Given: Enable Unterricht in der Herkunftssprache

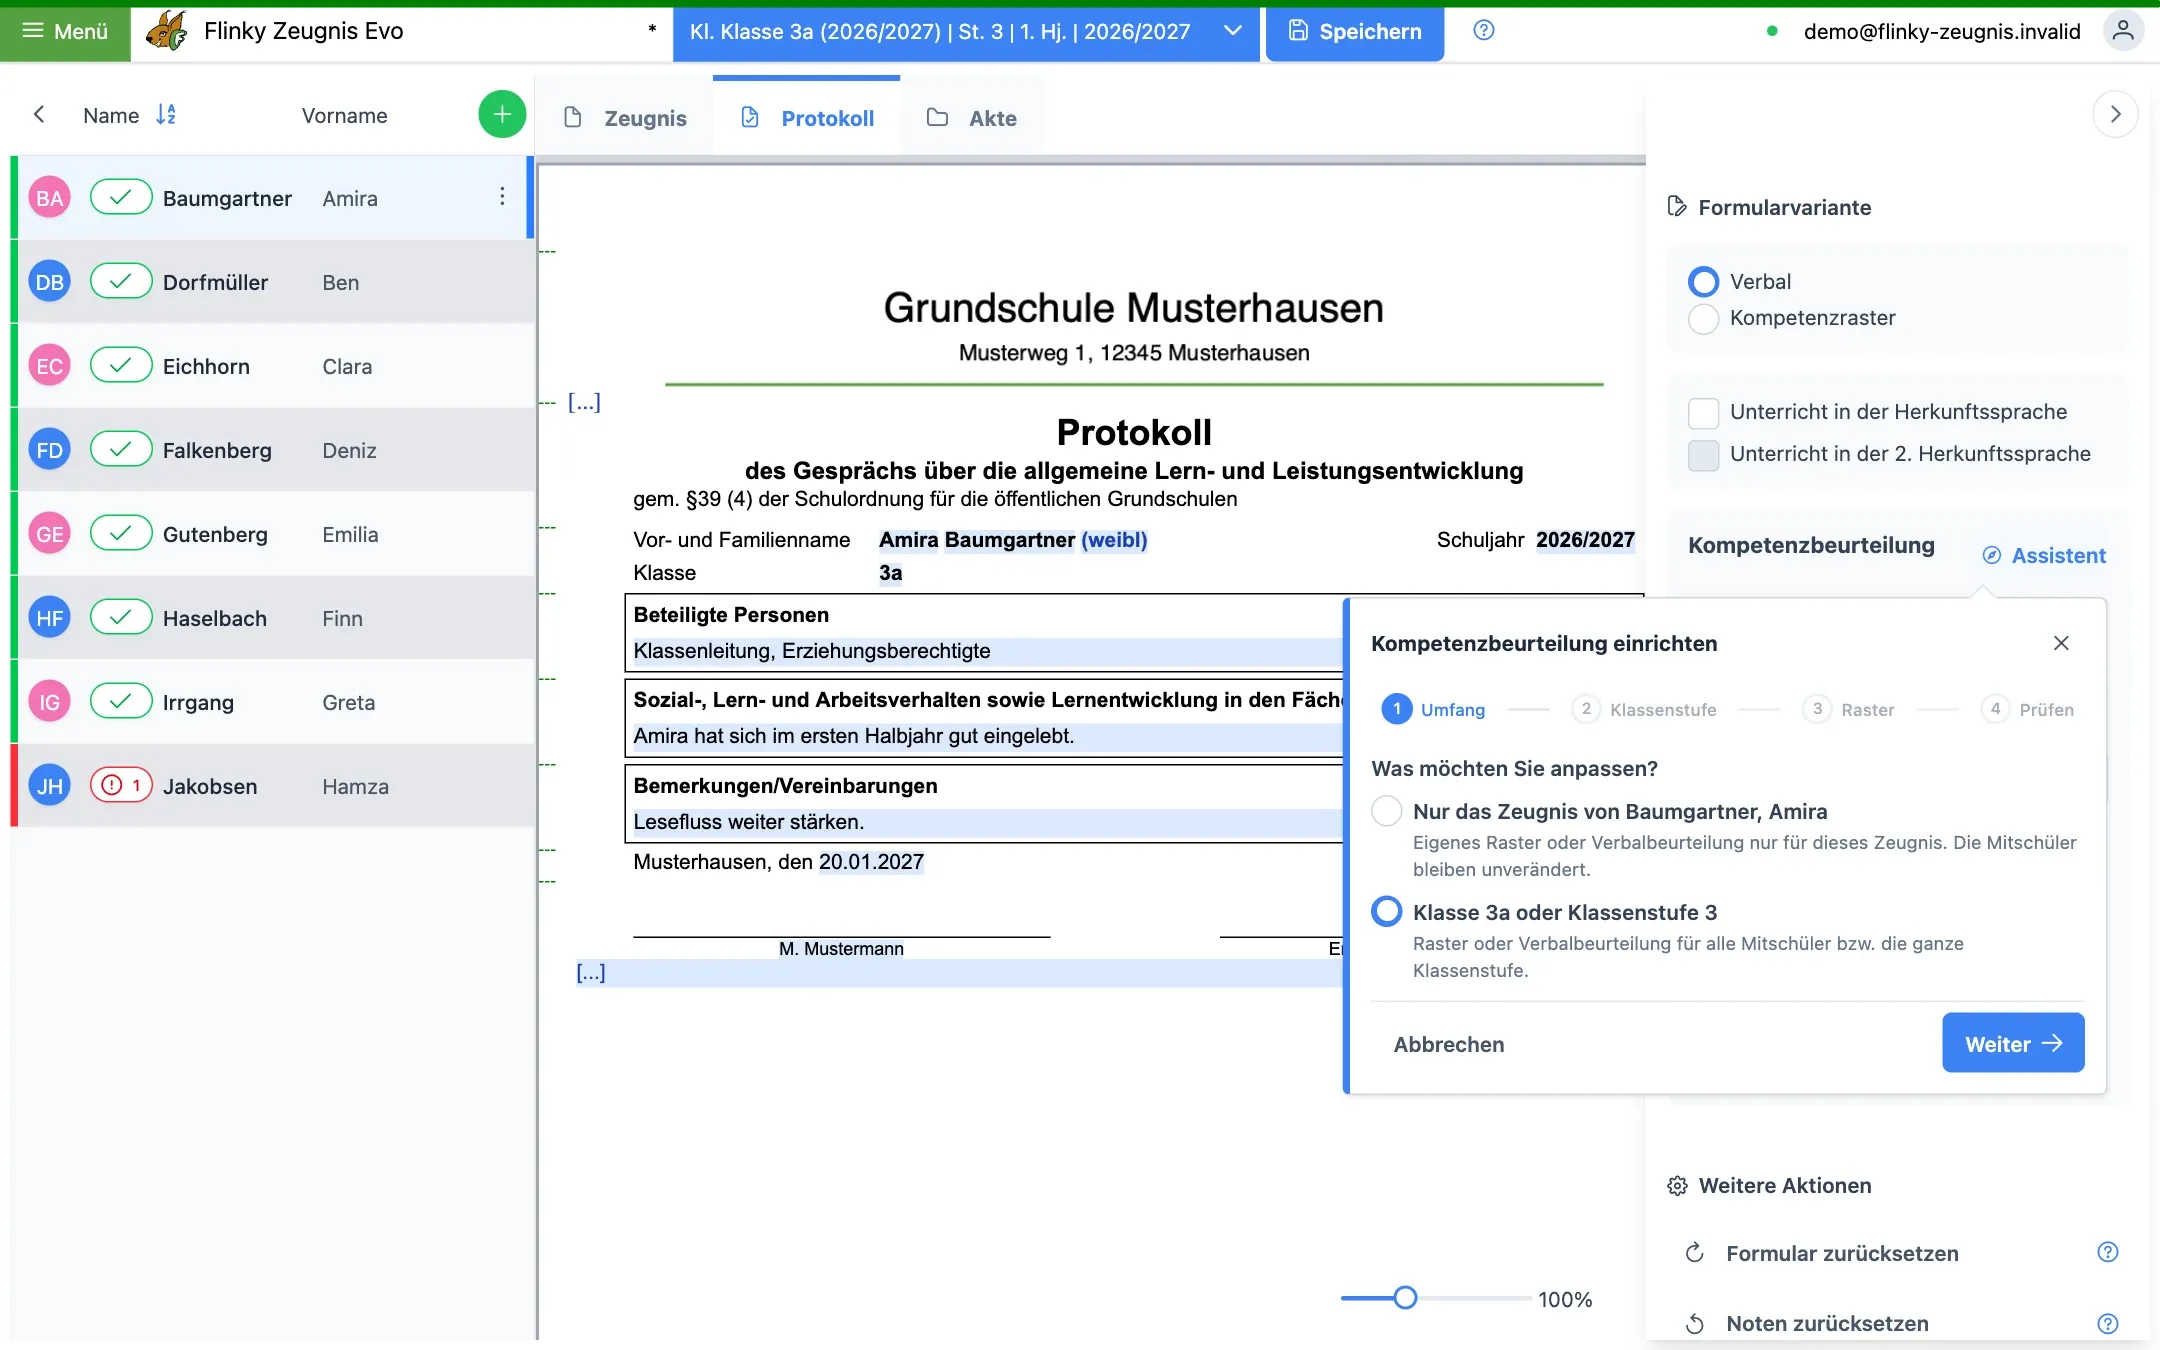Looking at the screenshot, I should 1703,412.
